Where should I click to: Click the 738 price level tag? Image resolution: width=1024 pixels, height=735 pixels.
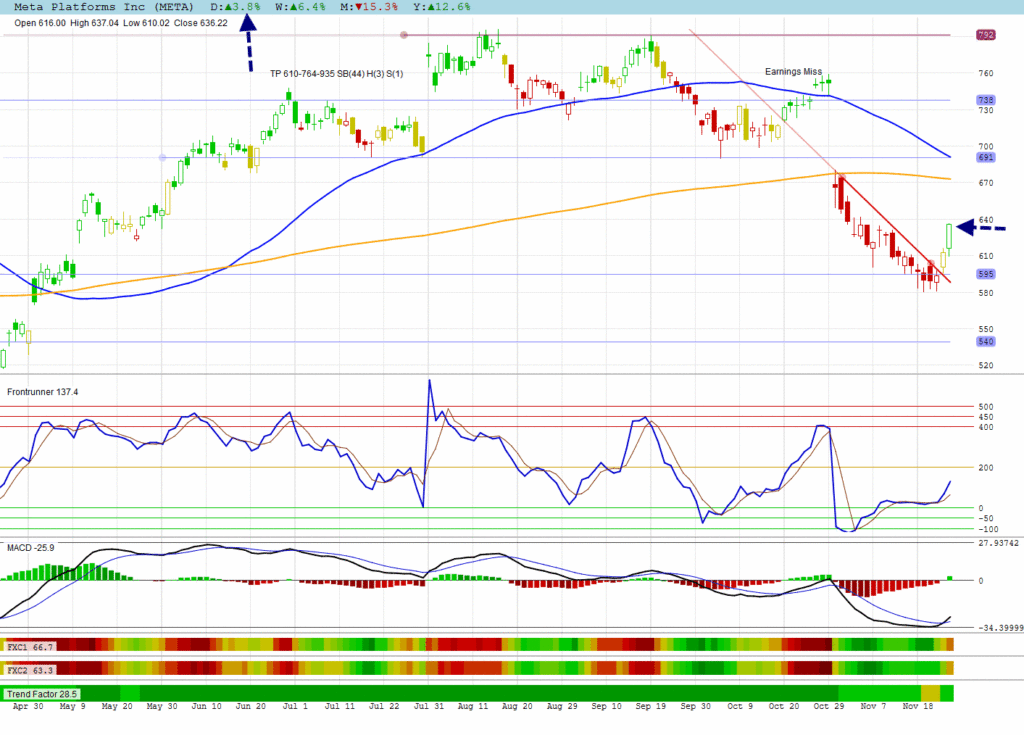(986, 100)
